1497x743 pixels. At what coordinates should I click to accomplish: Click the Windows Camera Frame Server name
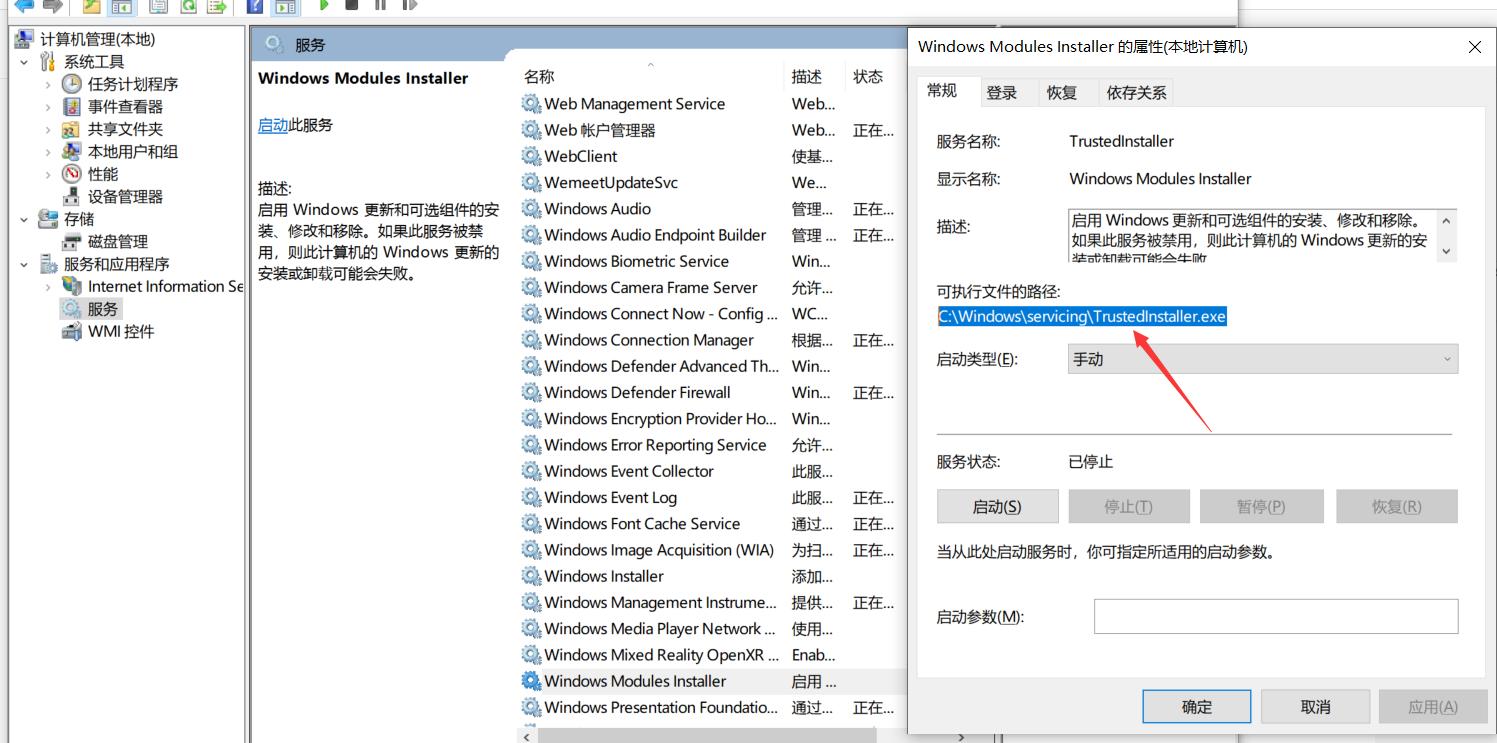click(651, 288)
